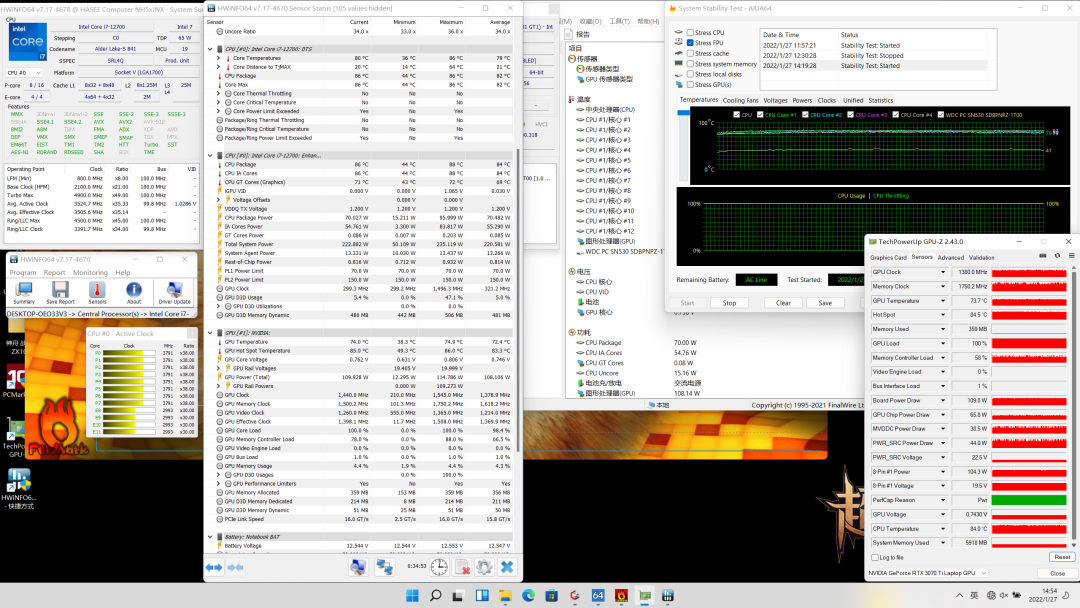Open Sensors thermometer icon in HWiNFO
This screenshot has width=1080, height=608.
click(x=97, y=292)
